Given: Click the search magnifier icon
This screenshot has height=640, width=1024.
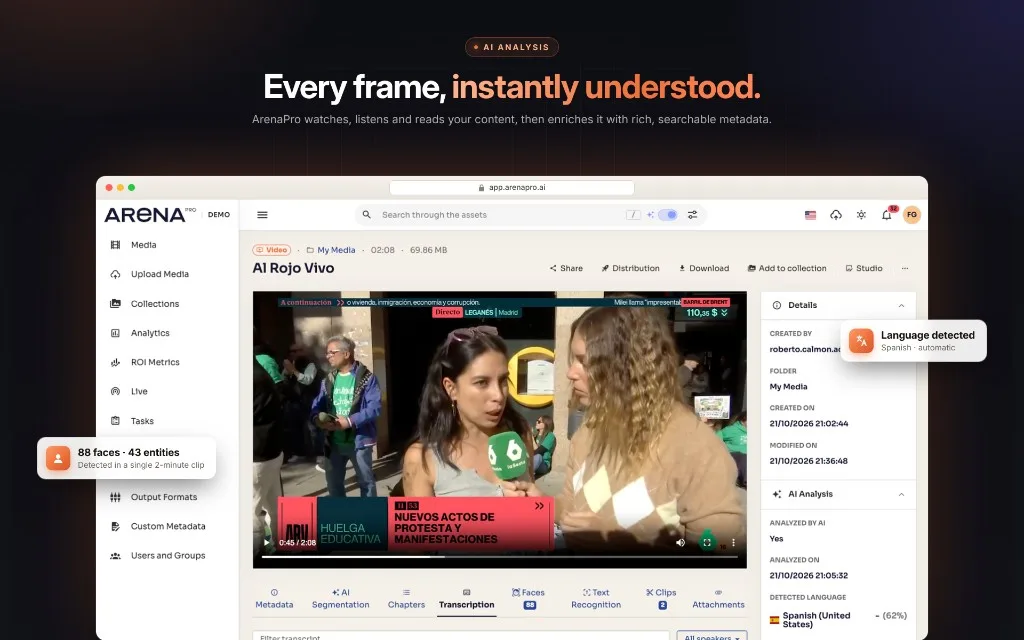Looking at the screenshot, I should (367, 215).
